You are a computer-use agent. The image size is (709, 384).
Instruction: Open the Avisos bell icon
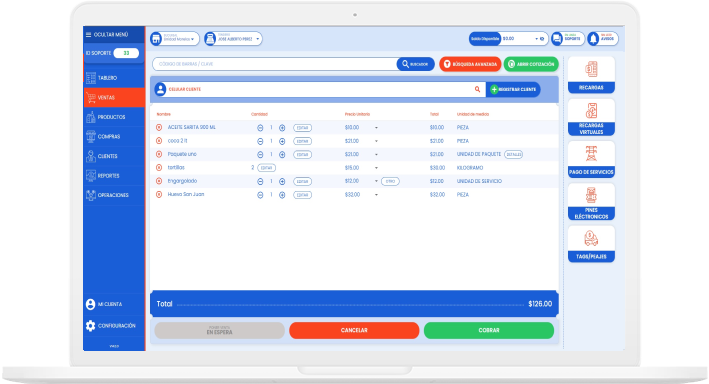[593, 39]
